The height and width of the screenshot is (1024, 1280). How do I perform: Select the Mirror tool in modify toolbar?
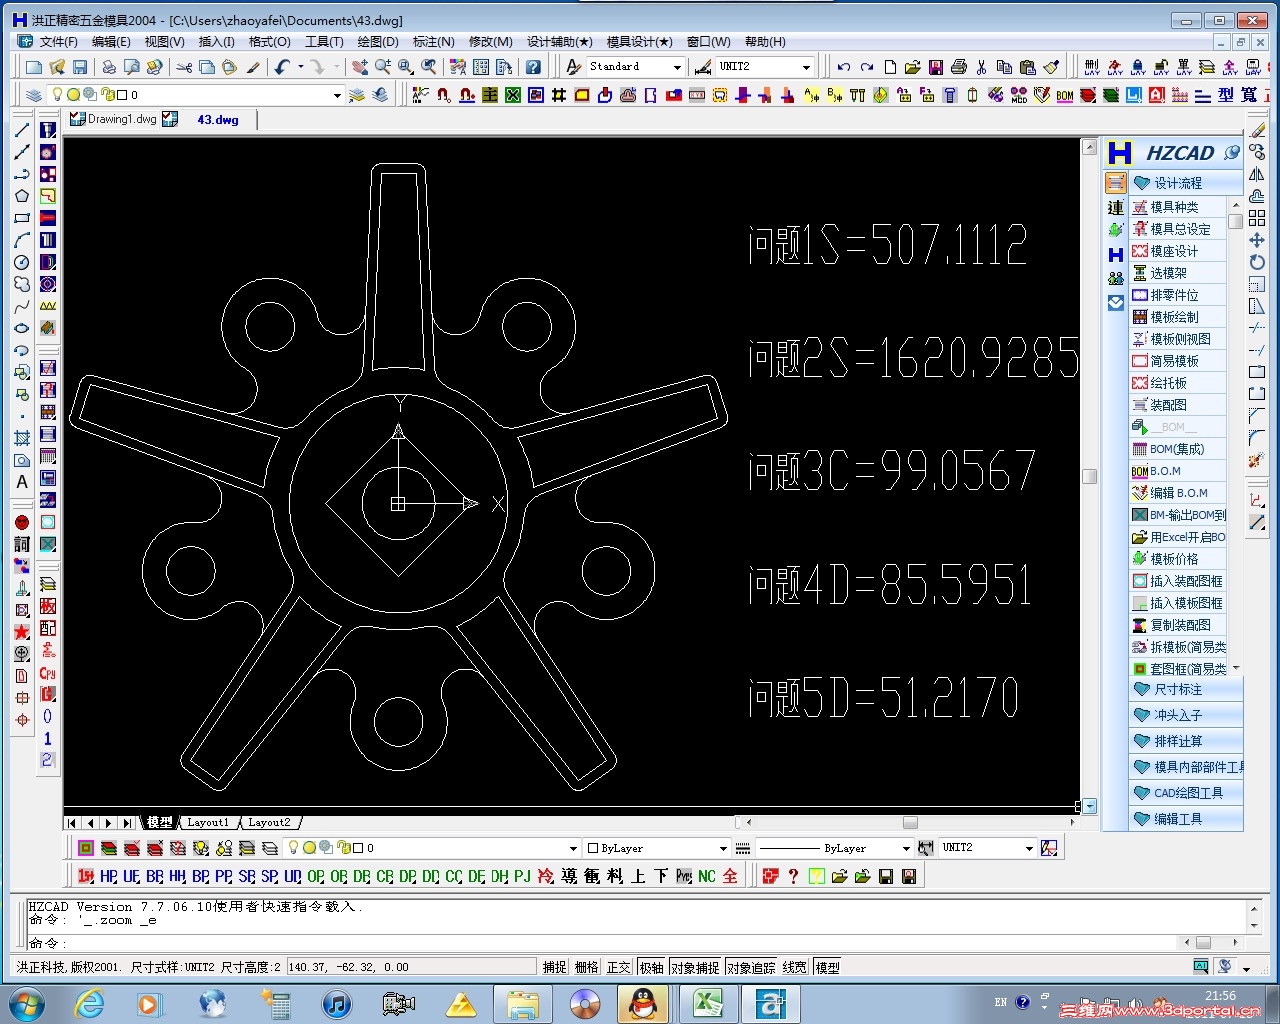point(1257,174)
